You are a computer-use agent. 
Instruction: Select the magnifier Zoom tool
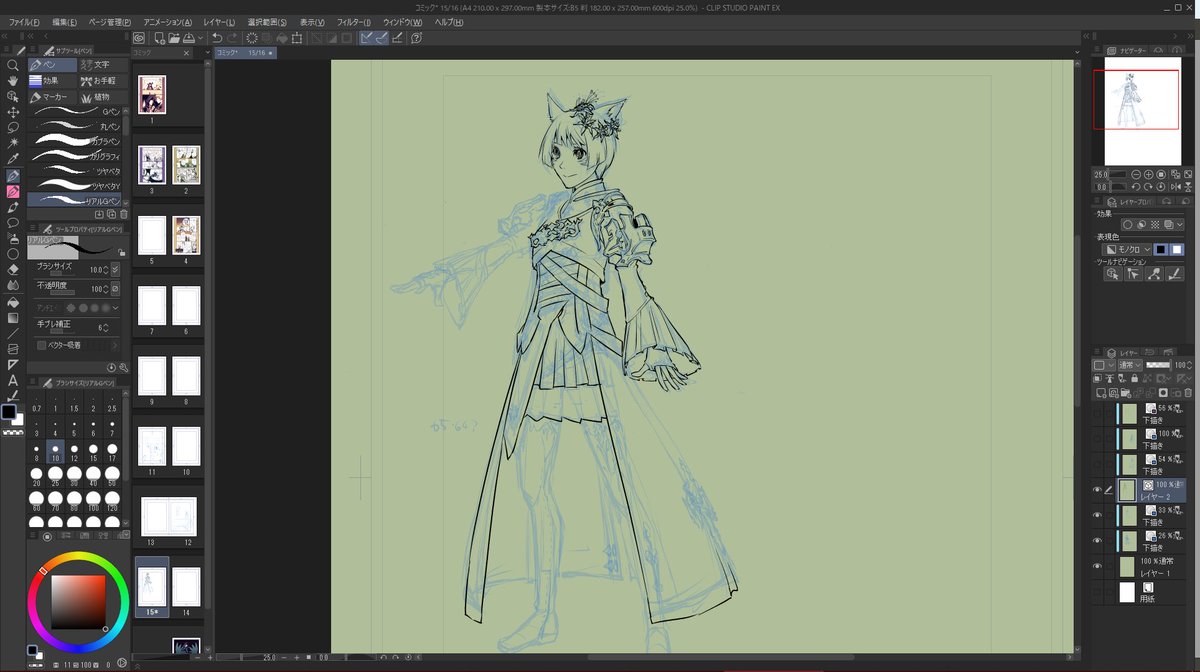(13, 65)
